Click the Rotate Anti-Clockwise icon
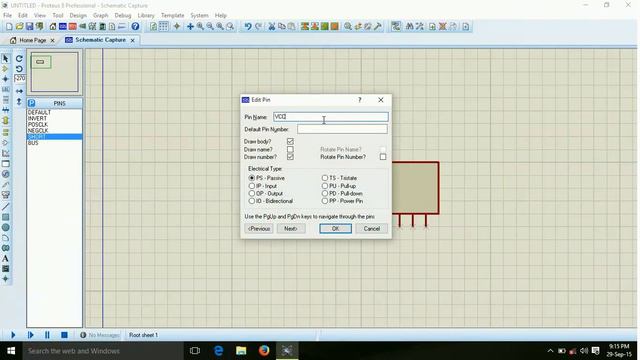This screenshot has height=360, width=640. click(19, 69)
